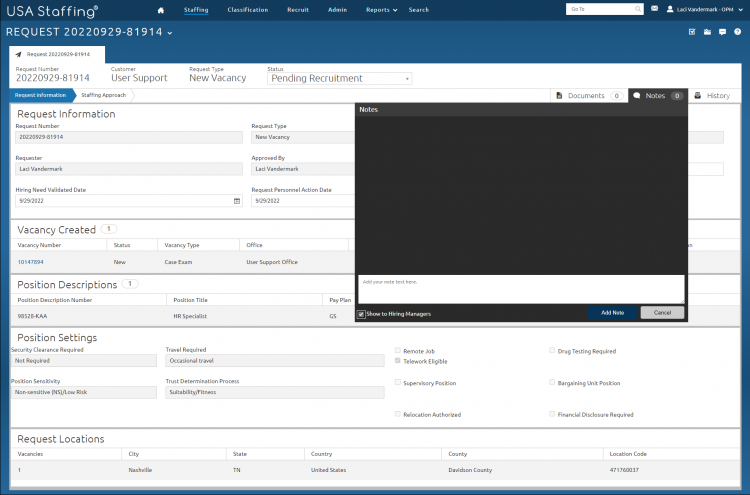Click the Davidson County cell
The height and width of the screenshot is (495, 750).
click(470, 470)
